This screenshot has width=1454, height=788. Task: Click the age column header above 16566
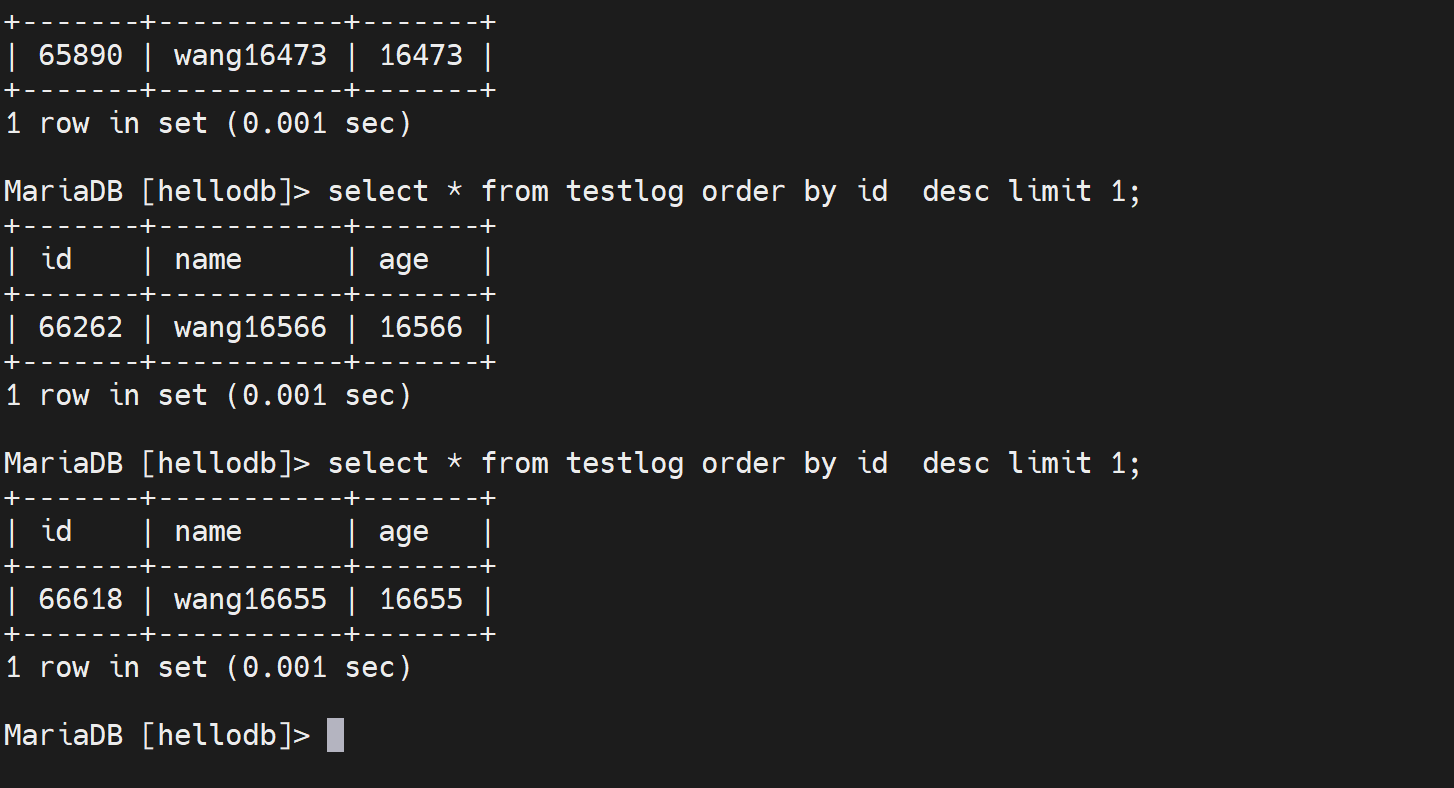[403, 260]
